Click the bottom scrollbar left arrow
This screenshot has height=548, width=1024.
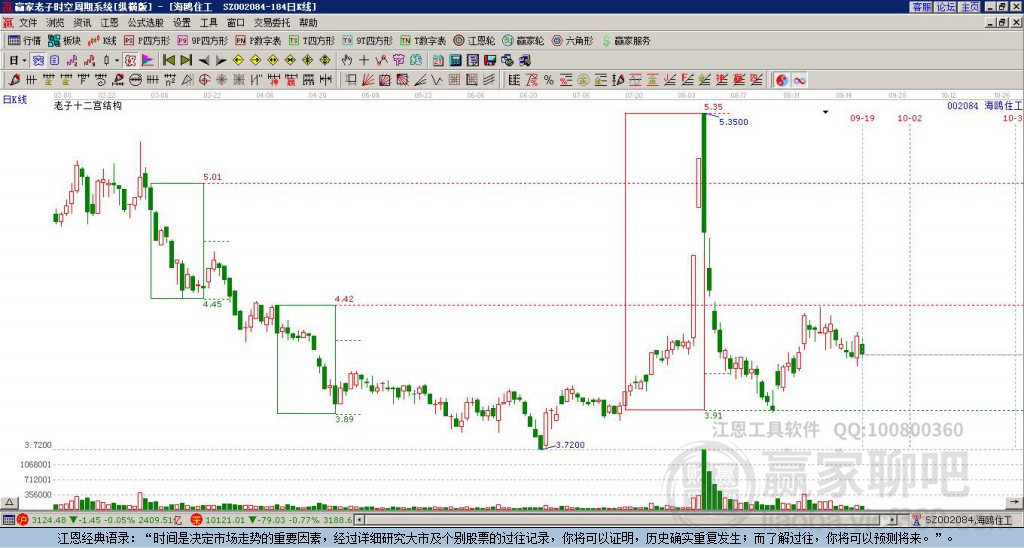click(x=361, y=520)
